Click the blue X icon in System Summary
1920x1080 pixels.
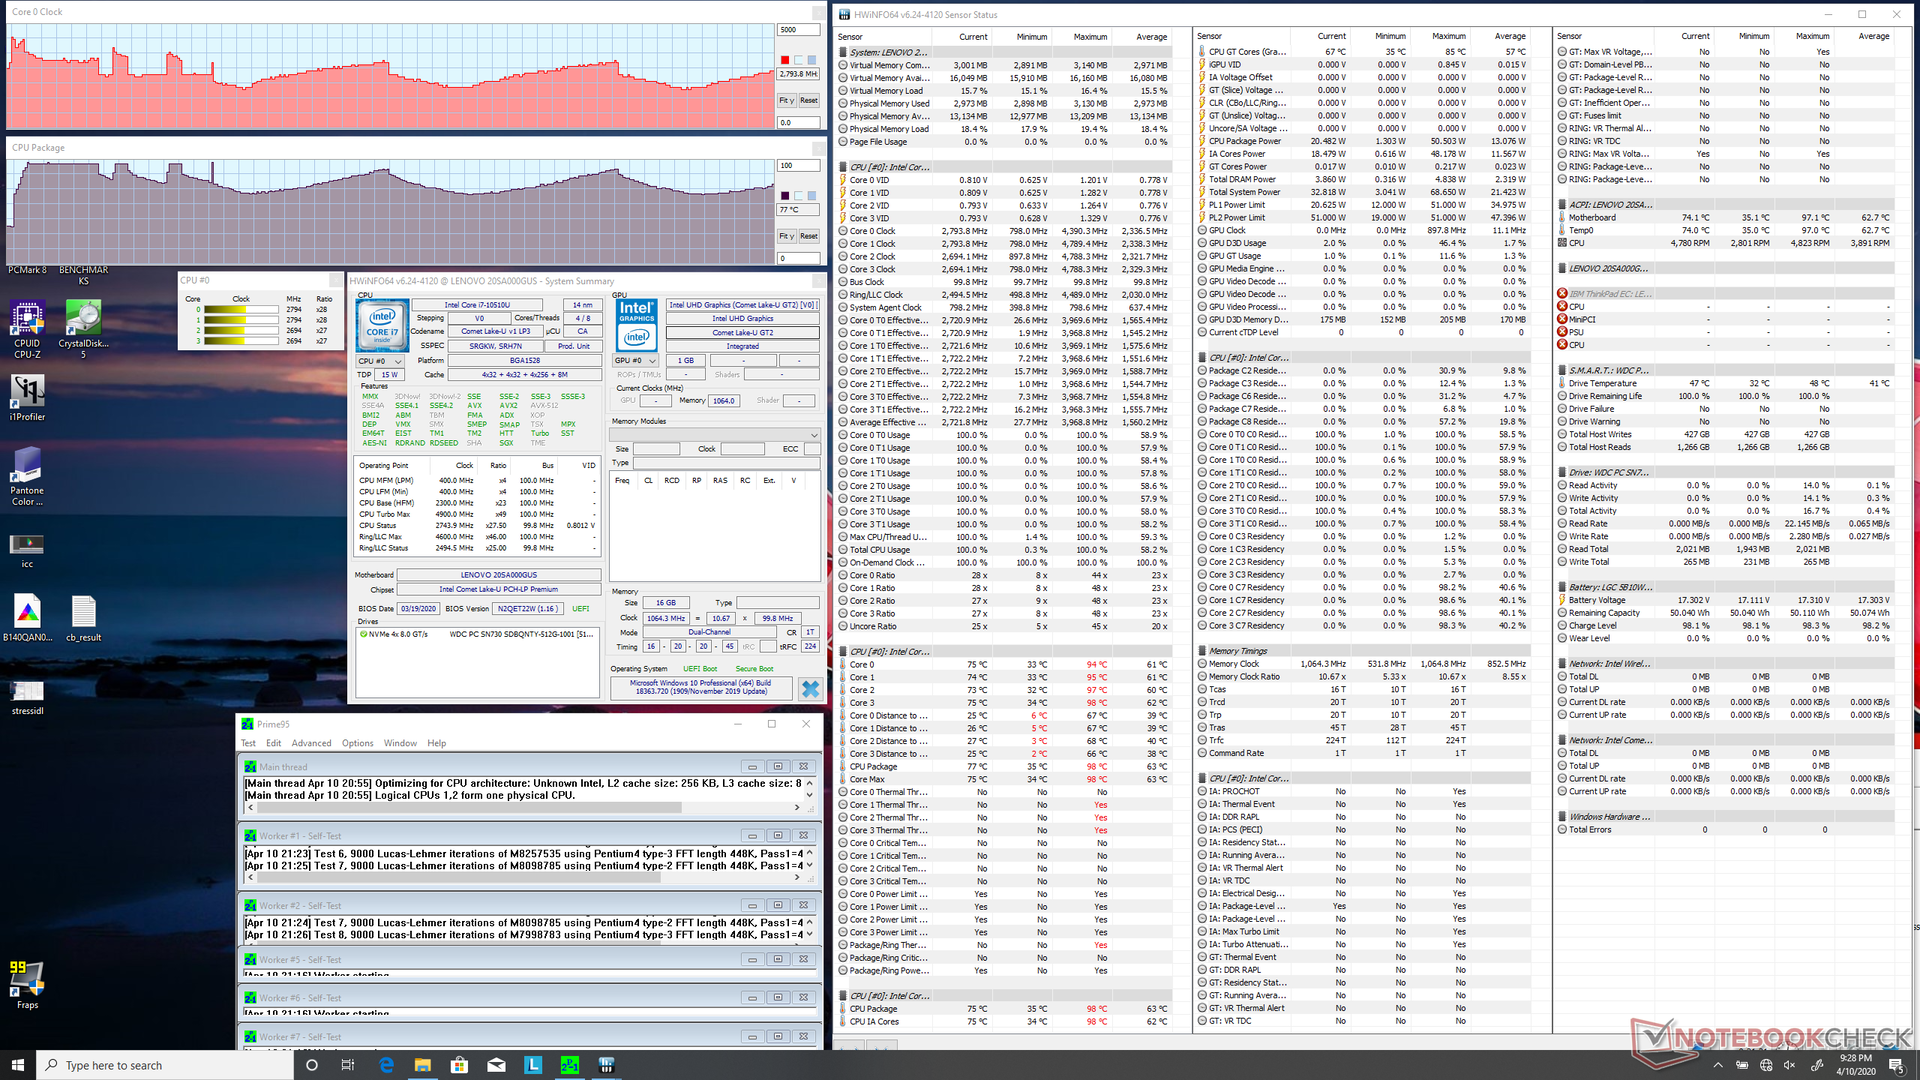pyautogui.click(x=810, y=689)
